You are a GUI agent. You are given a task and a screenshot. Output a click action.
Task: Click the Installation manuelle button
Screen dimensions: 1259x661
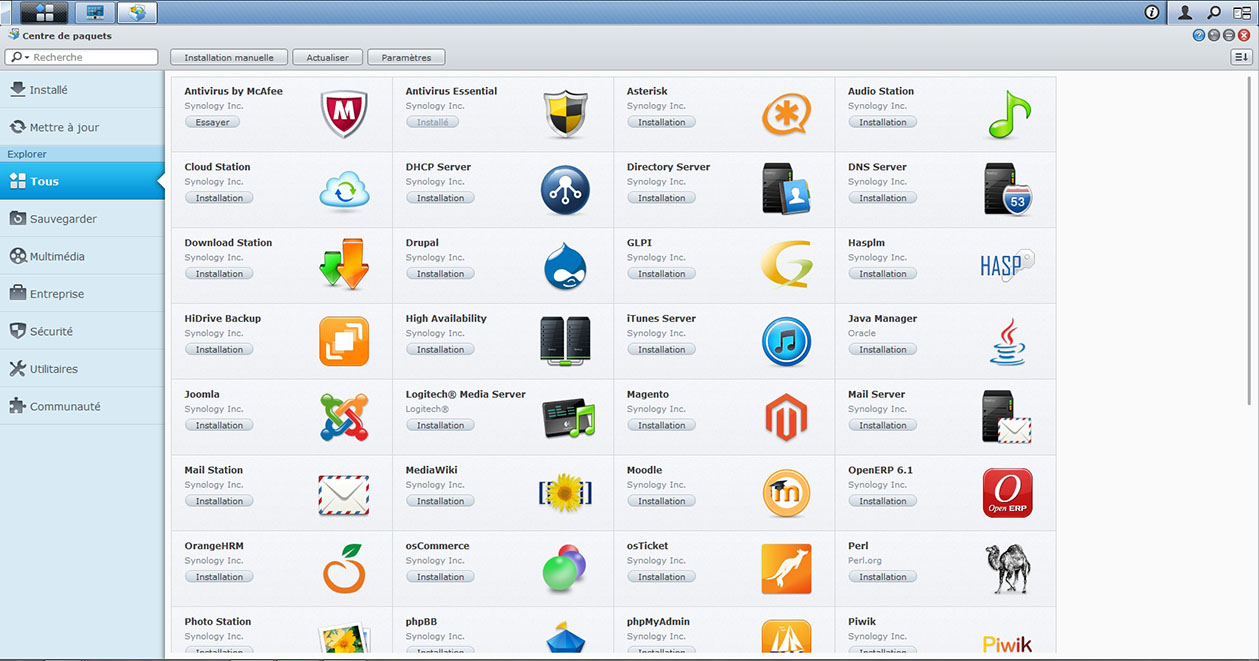(x=229, y=57)
